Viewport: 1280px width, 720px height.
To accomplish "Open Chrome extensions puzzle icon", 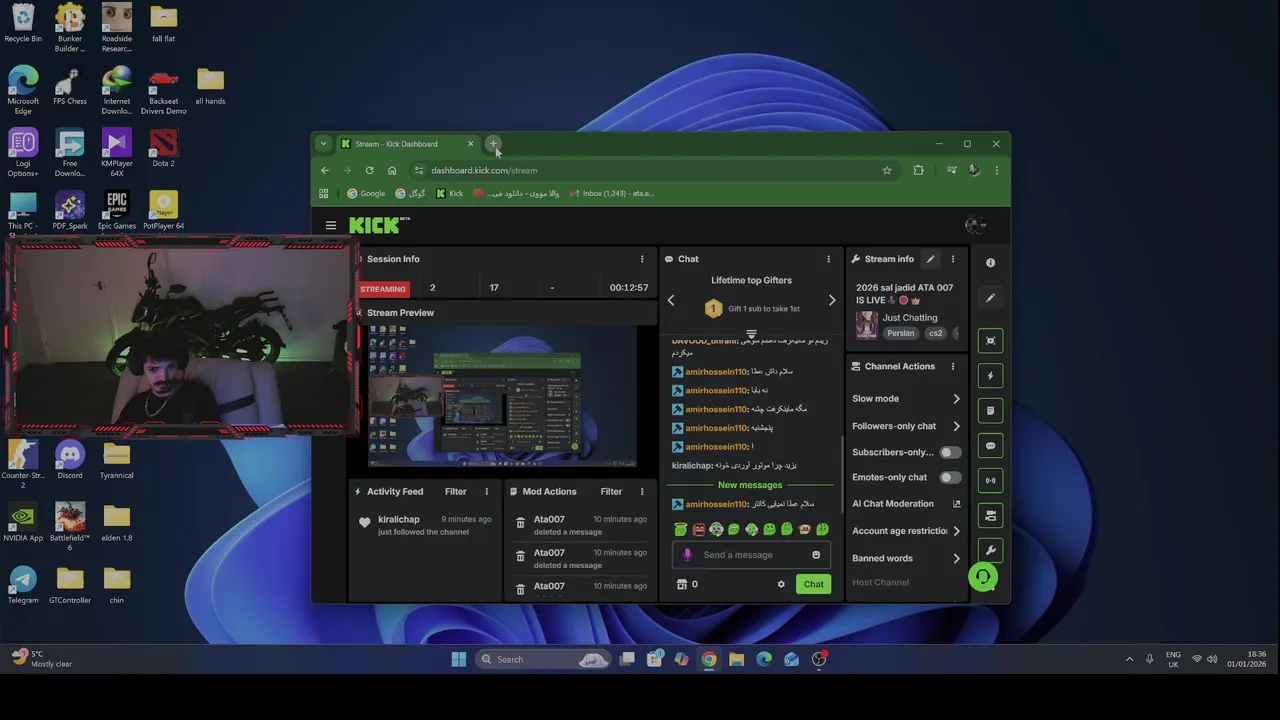I will (918, 171).
